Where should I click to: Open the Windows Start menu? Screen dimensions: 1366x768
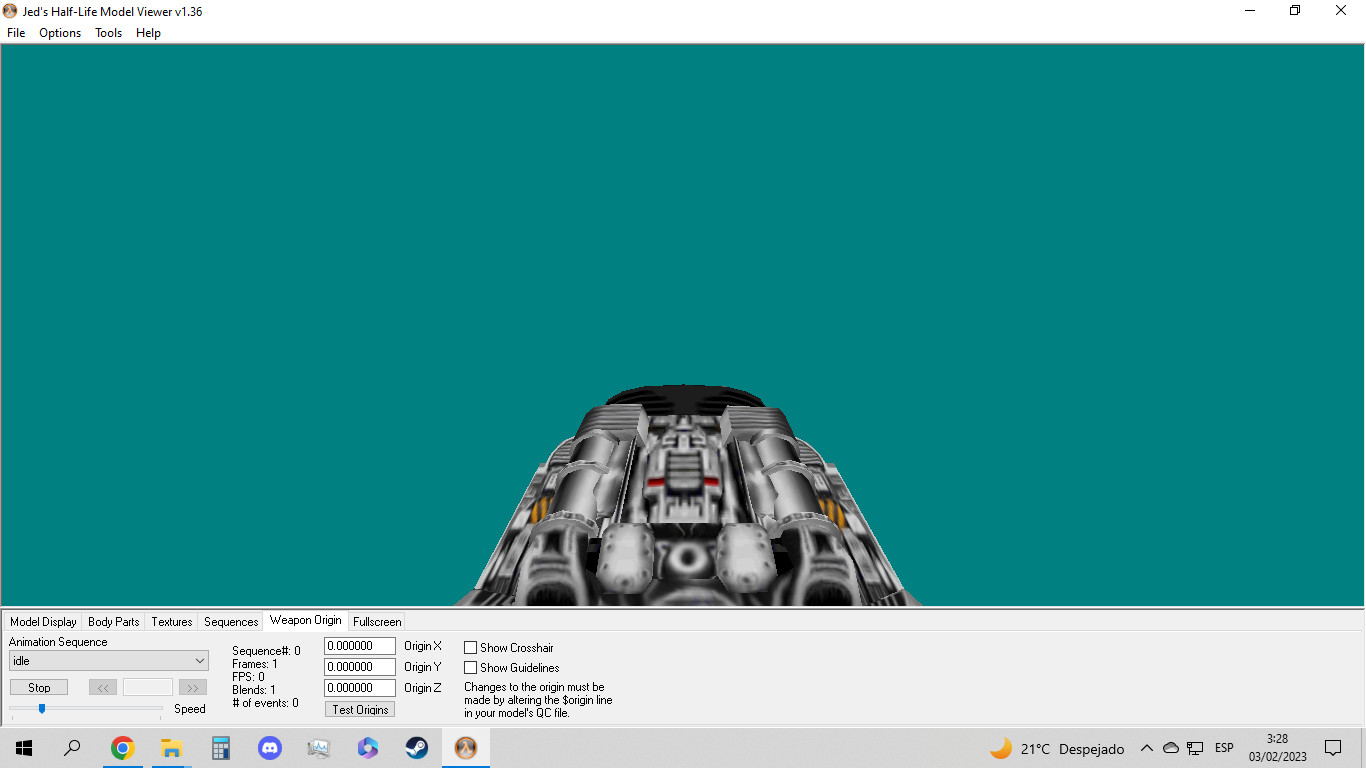(x=24, y=748)
